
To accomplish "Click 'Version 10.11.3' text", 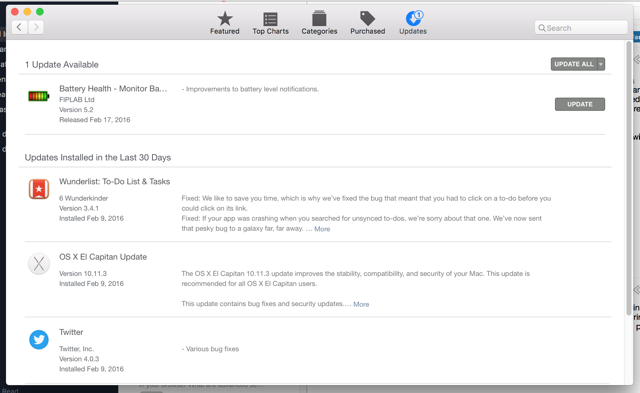I will [x=83, y=273].
